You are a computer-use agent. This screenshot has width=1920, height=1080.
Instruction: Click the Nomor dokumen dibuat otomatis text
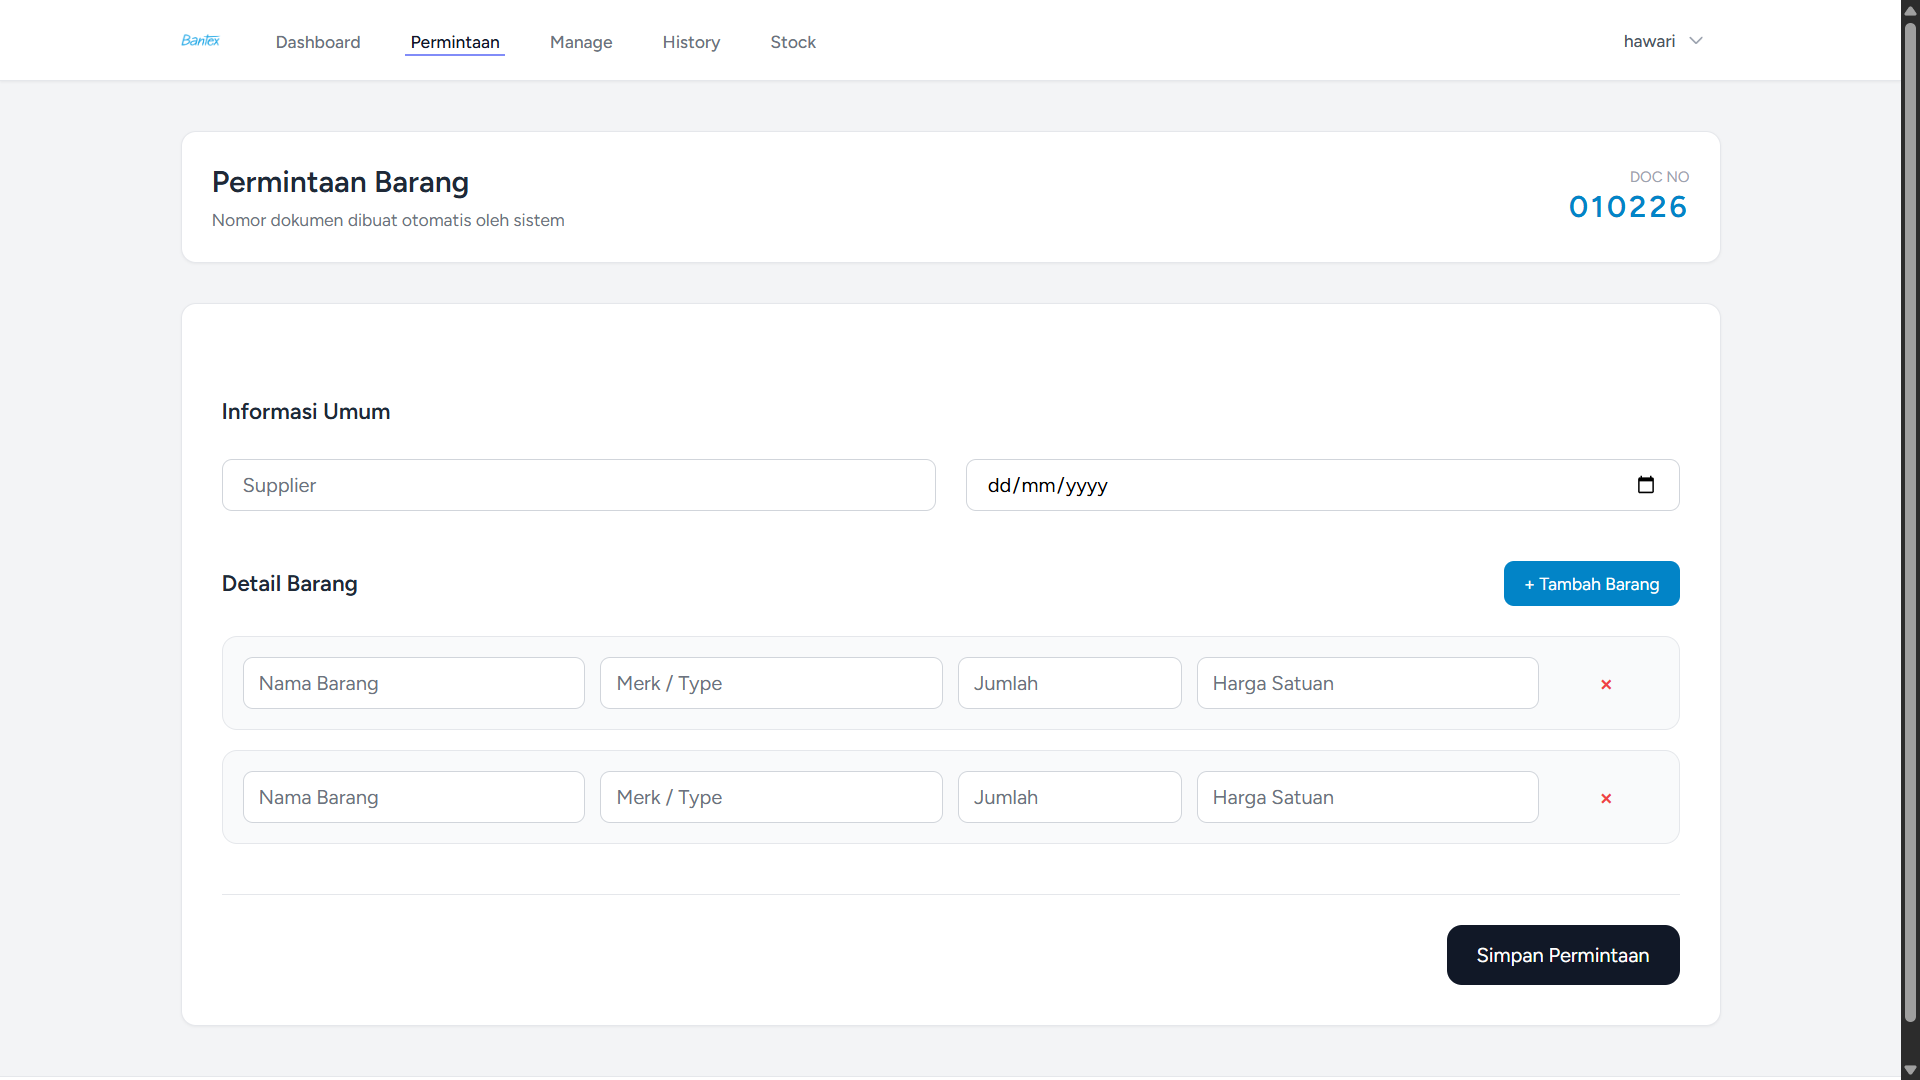click(388, 220)
